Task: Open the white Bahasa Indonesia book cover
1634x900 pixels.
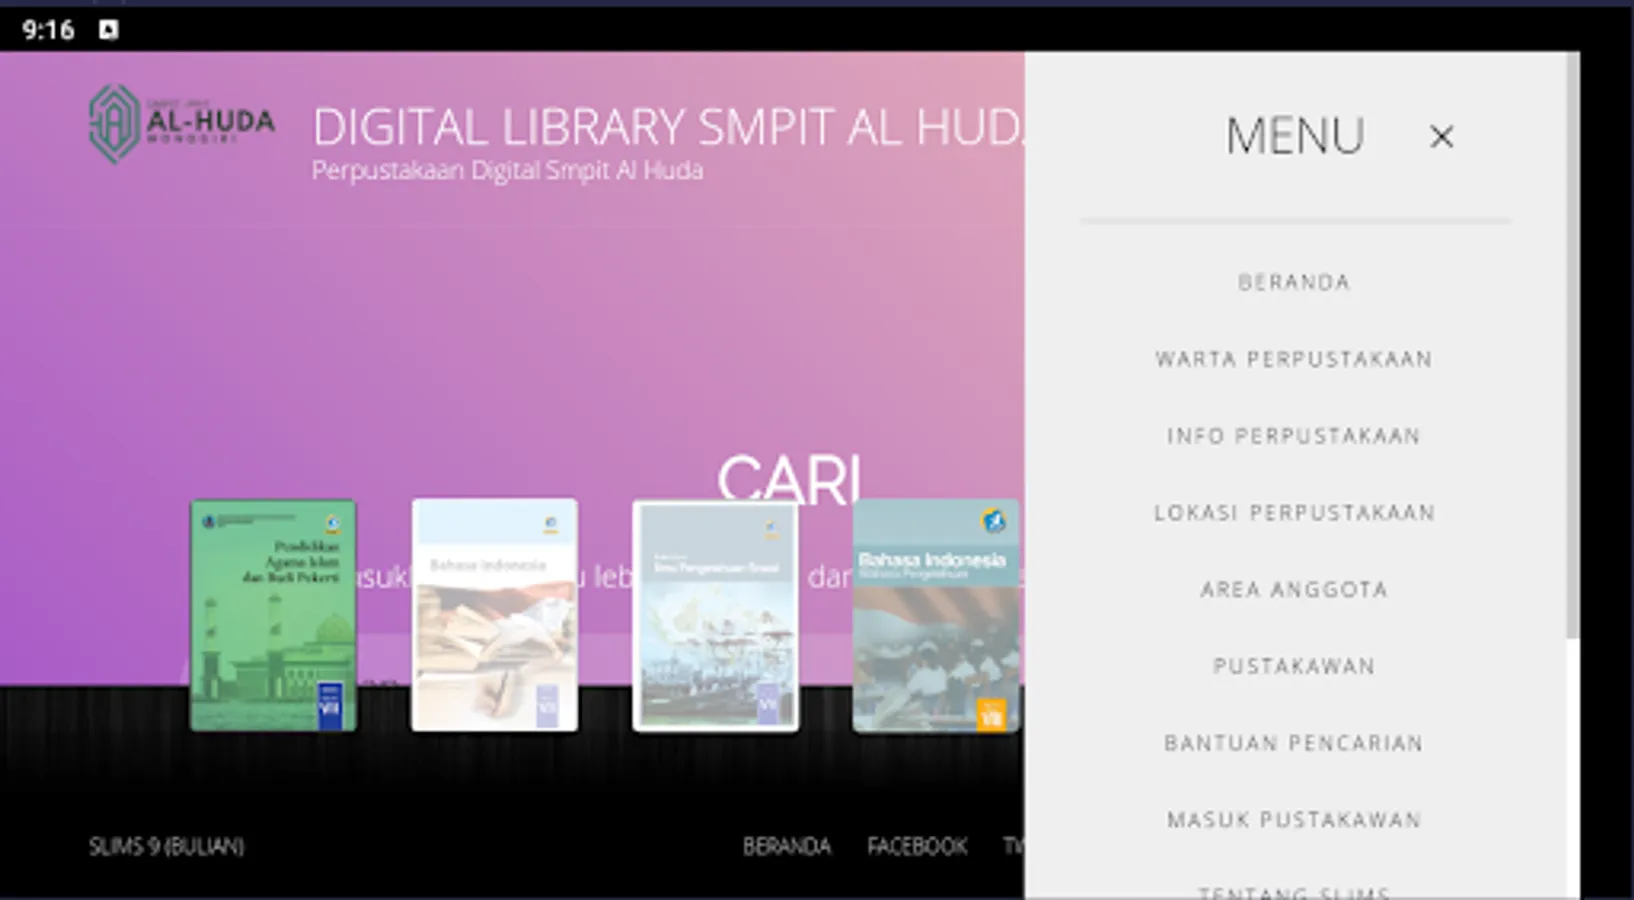Action: point(494,616)
